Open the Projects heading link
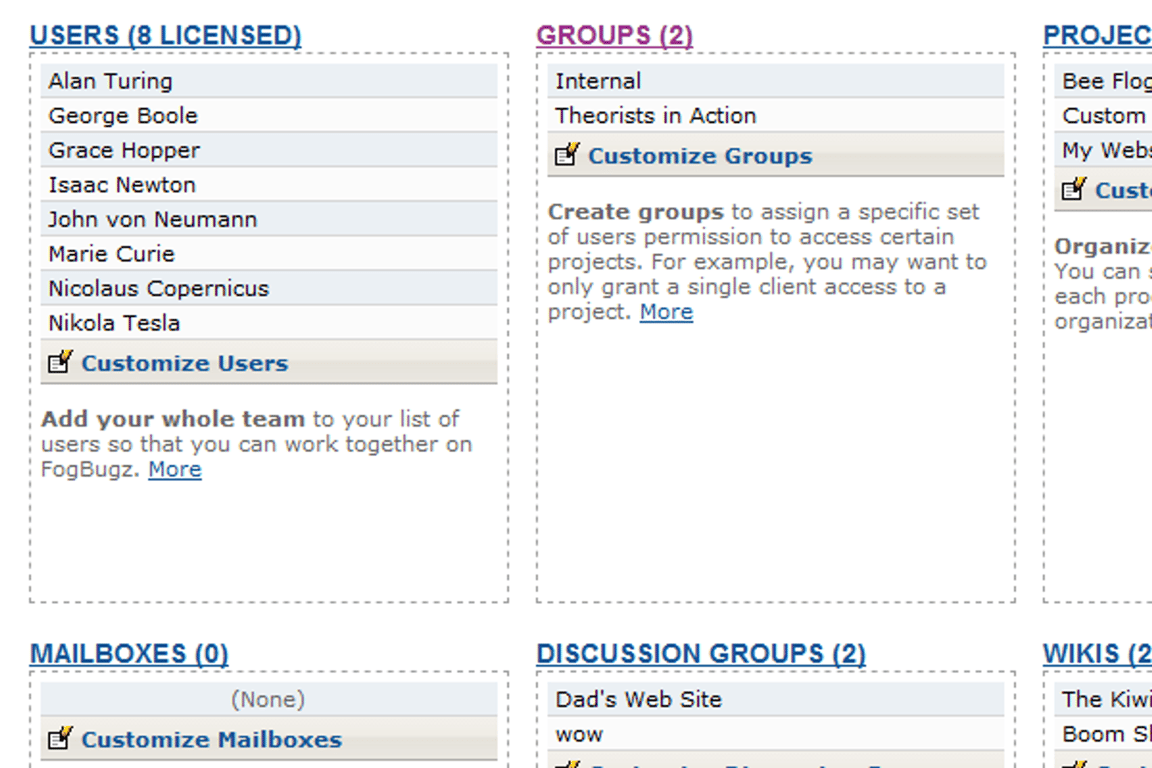 [x=1098, y=35]
